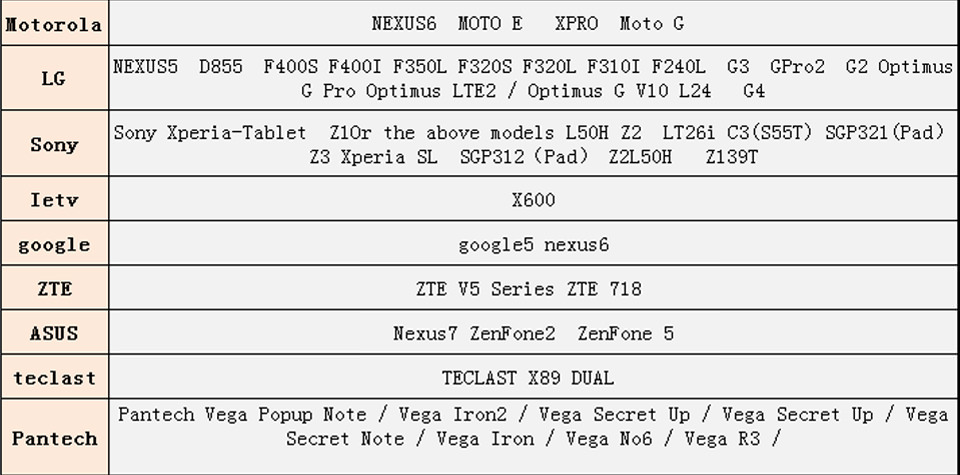Click the Sony brand label
This screenshot has height=475, width=960.
(x=54, y=144)
